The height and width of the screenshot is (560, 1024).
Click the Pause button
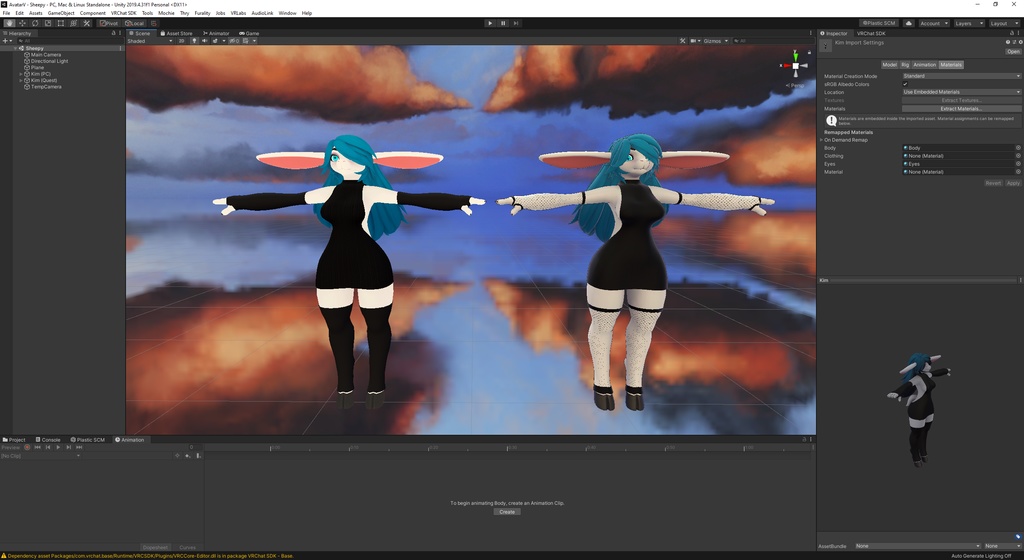pyautogui.click(x=503, y=23)
